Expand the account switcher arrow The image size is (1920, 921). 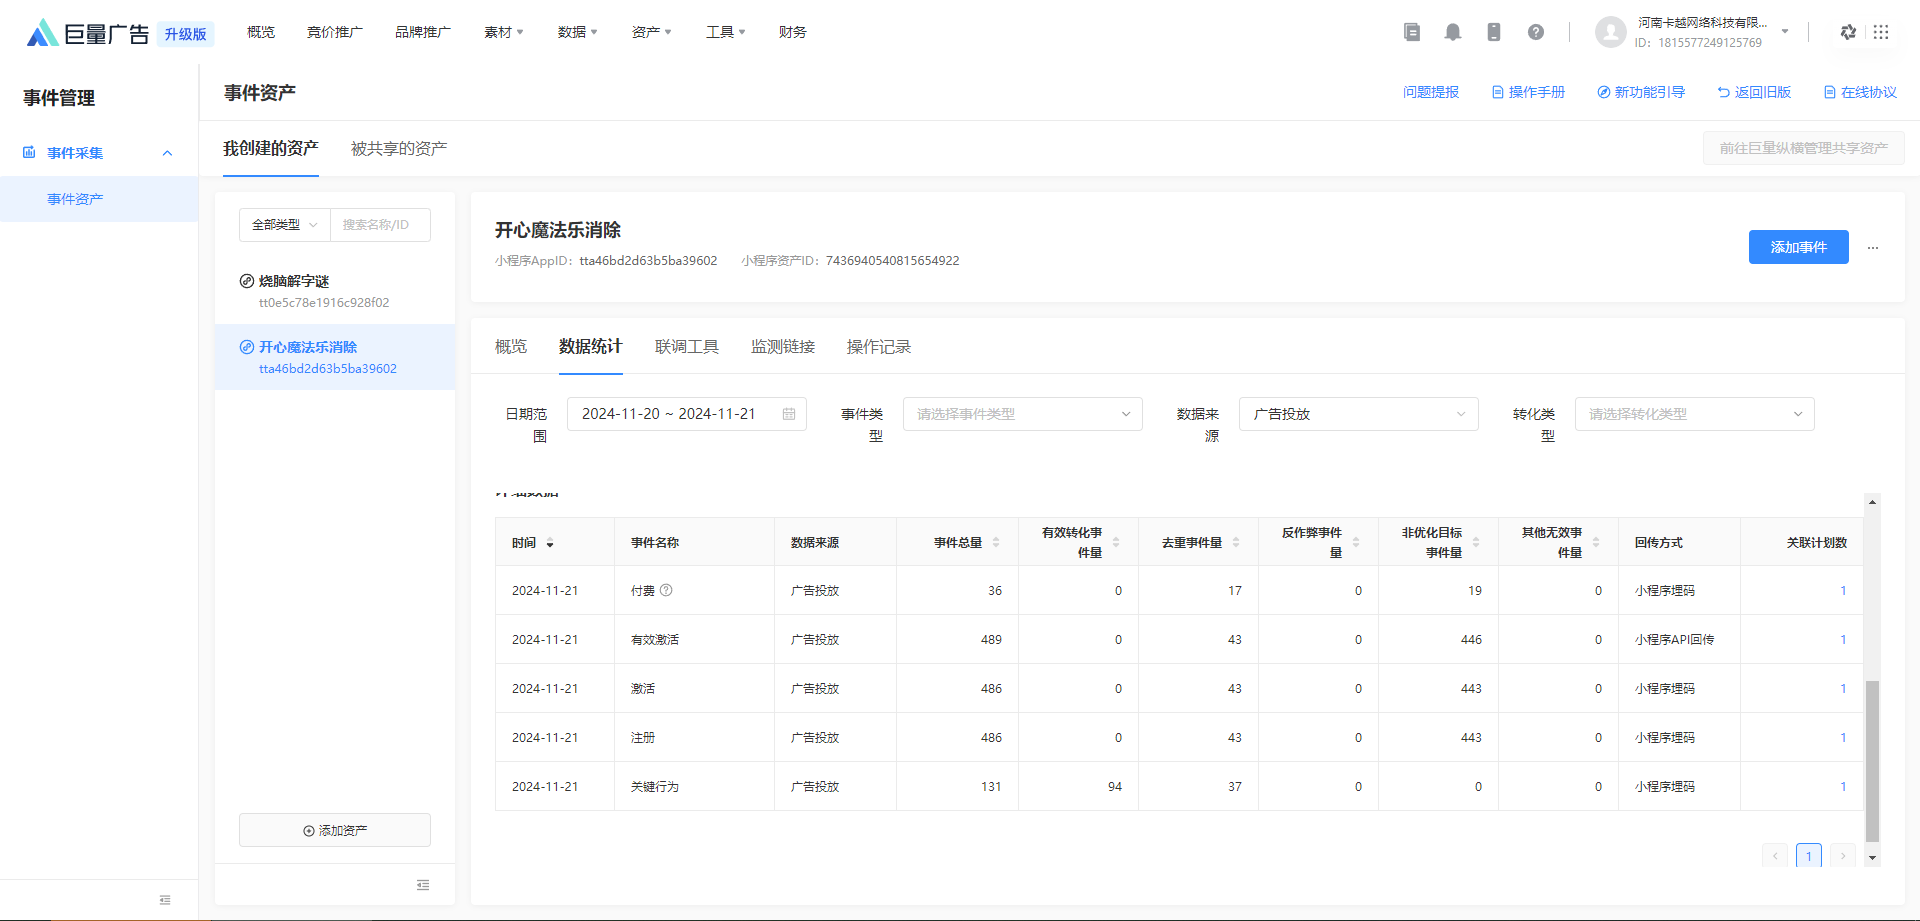point(1785,32)
